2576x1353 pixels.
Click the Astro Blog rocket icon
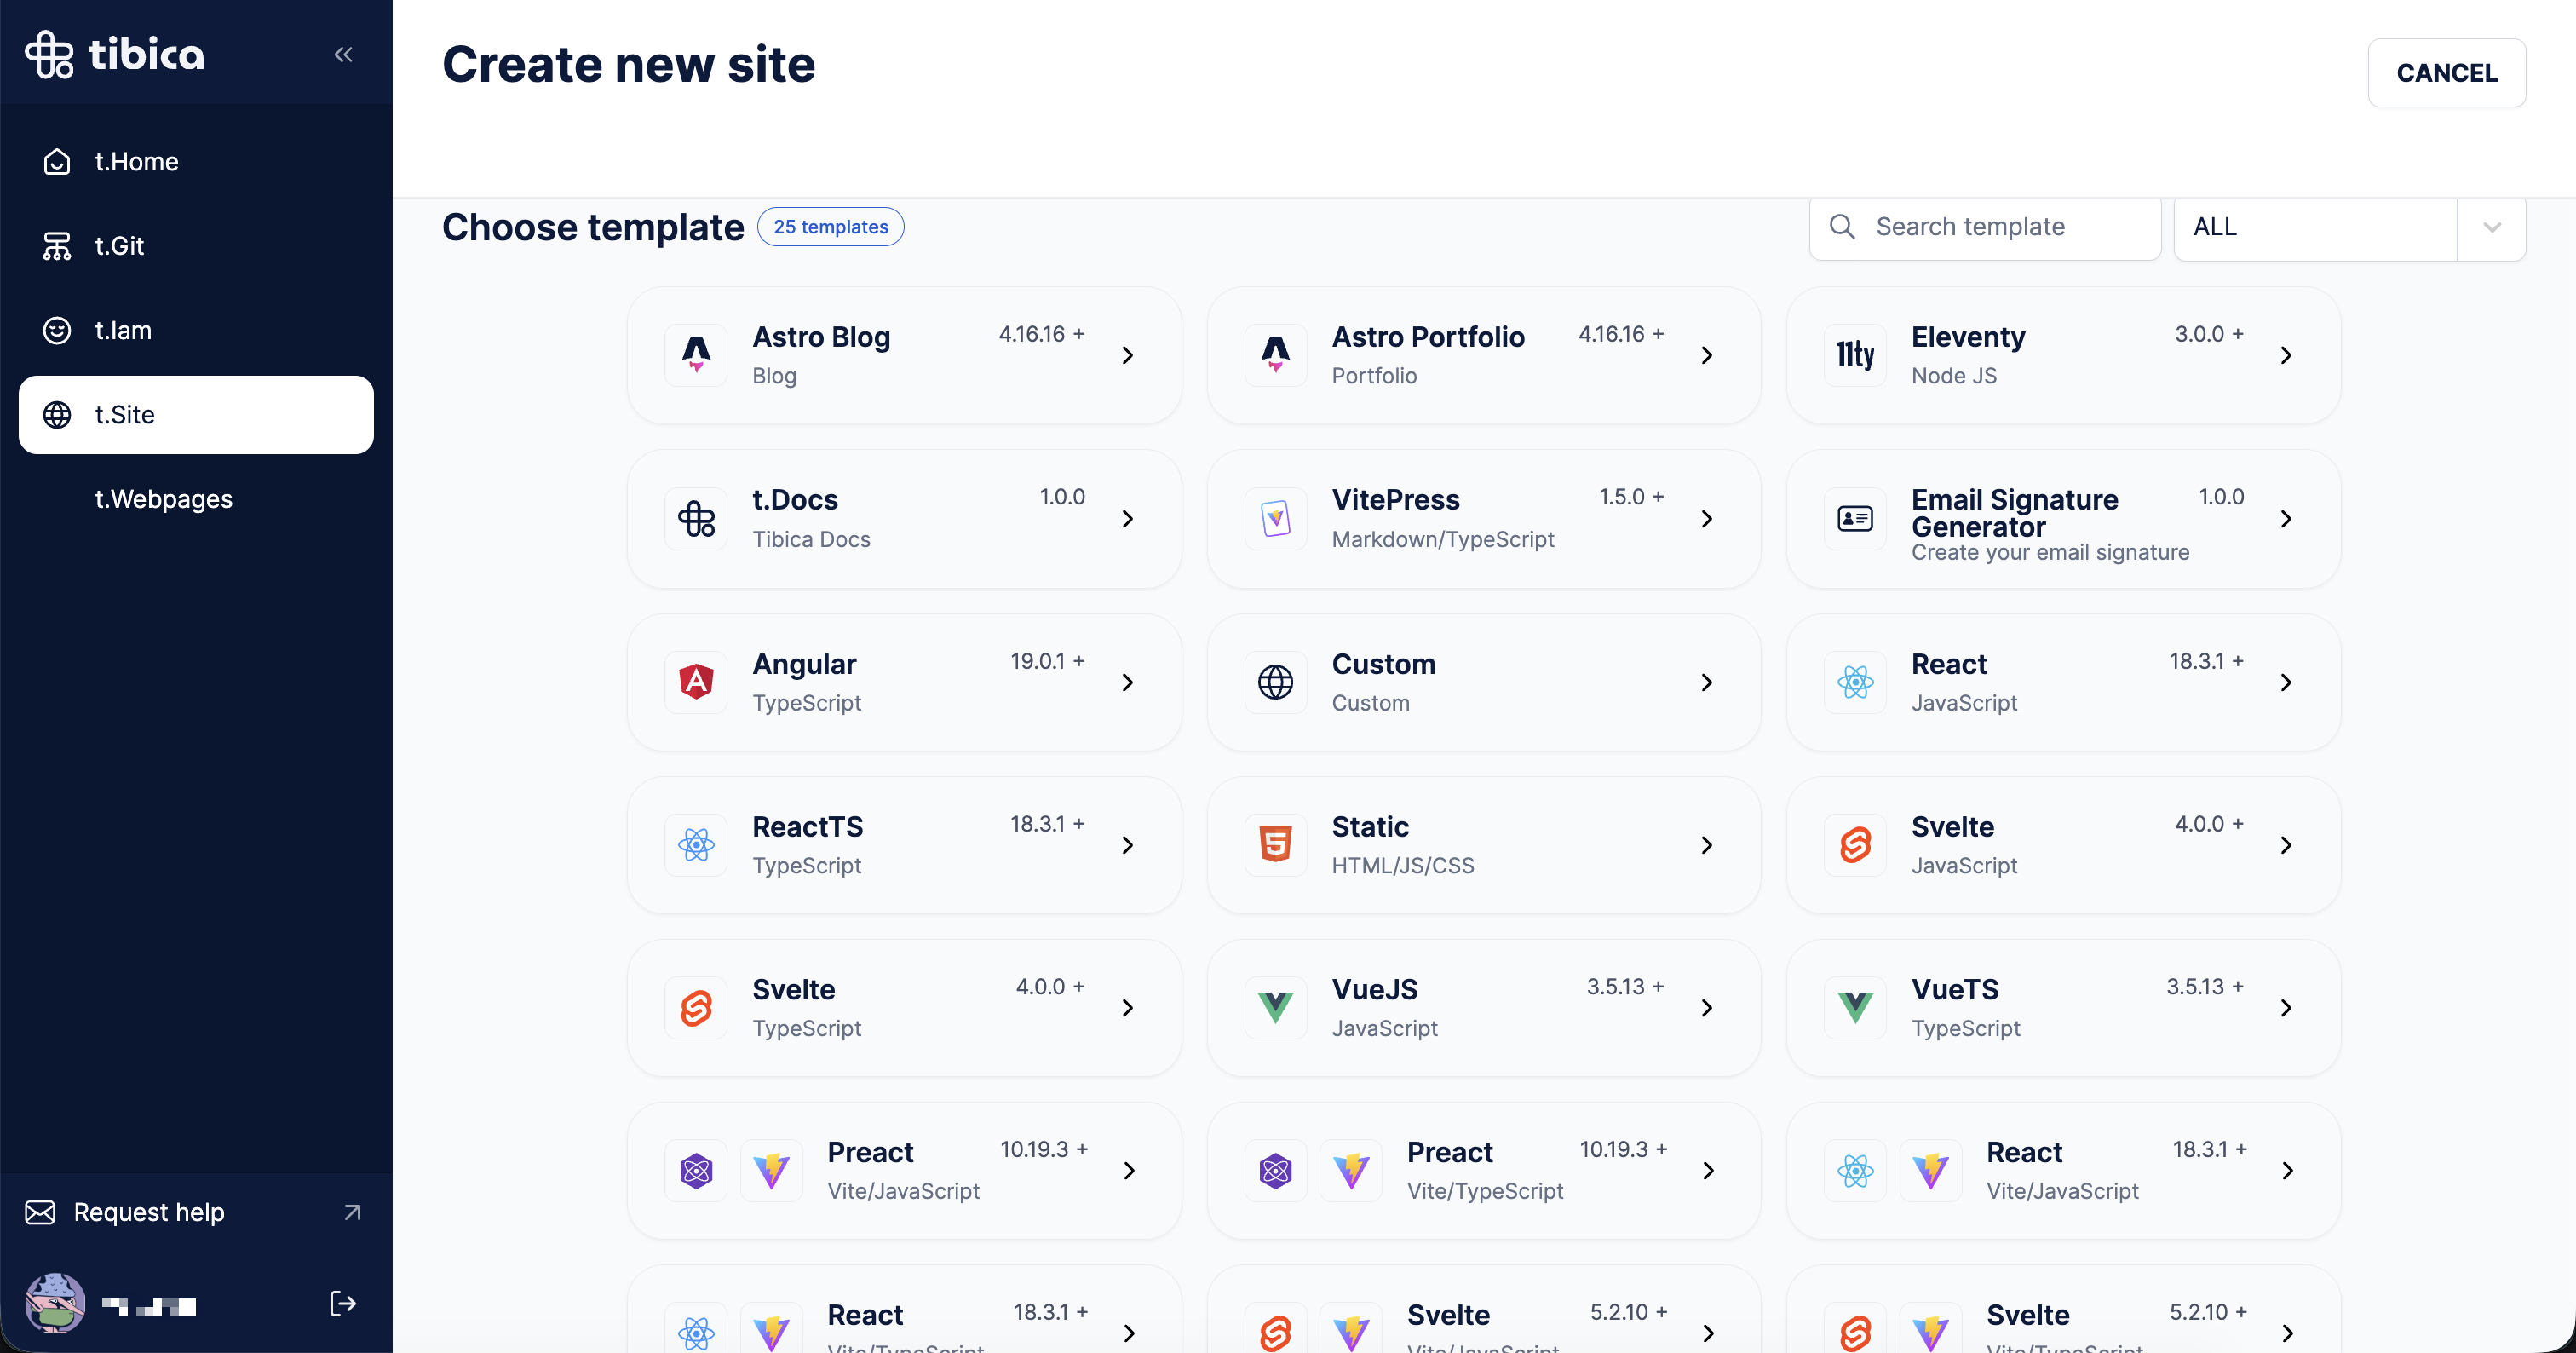[696, 355]
